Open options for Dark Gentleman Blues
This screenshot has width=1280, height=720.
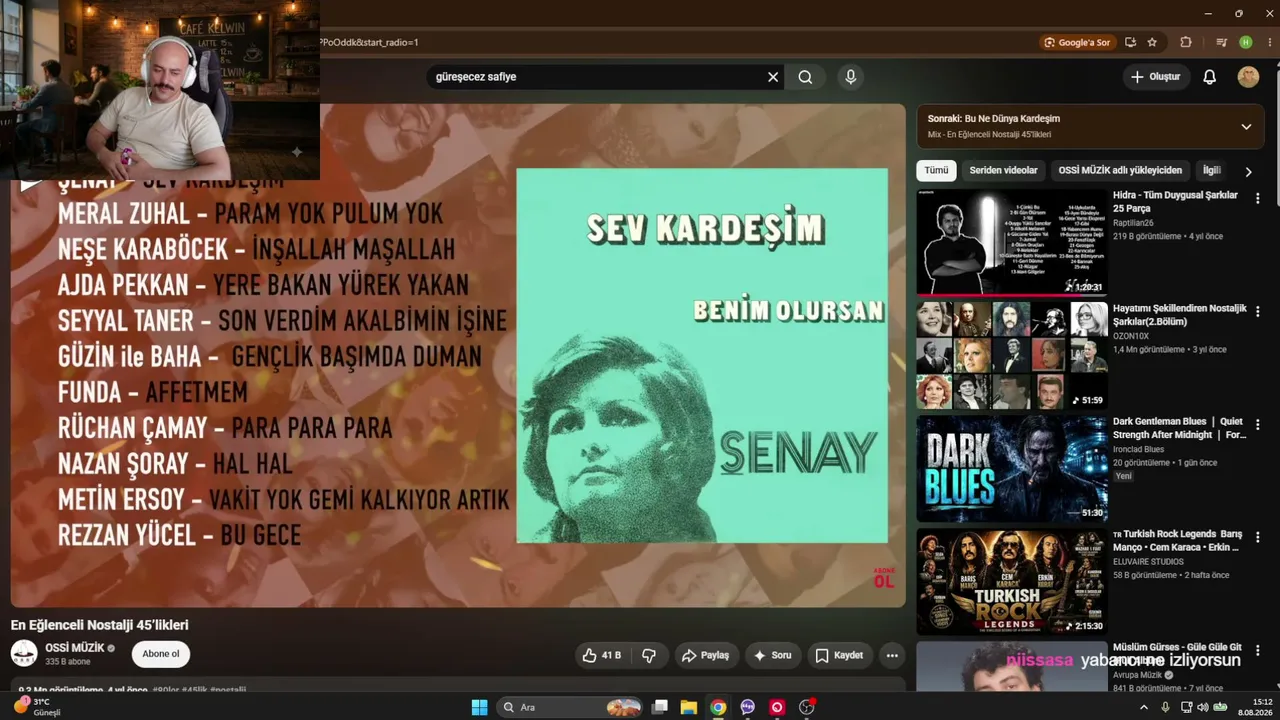coord(1257,424)
